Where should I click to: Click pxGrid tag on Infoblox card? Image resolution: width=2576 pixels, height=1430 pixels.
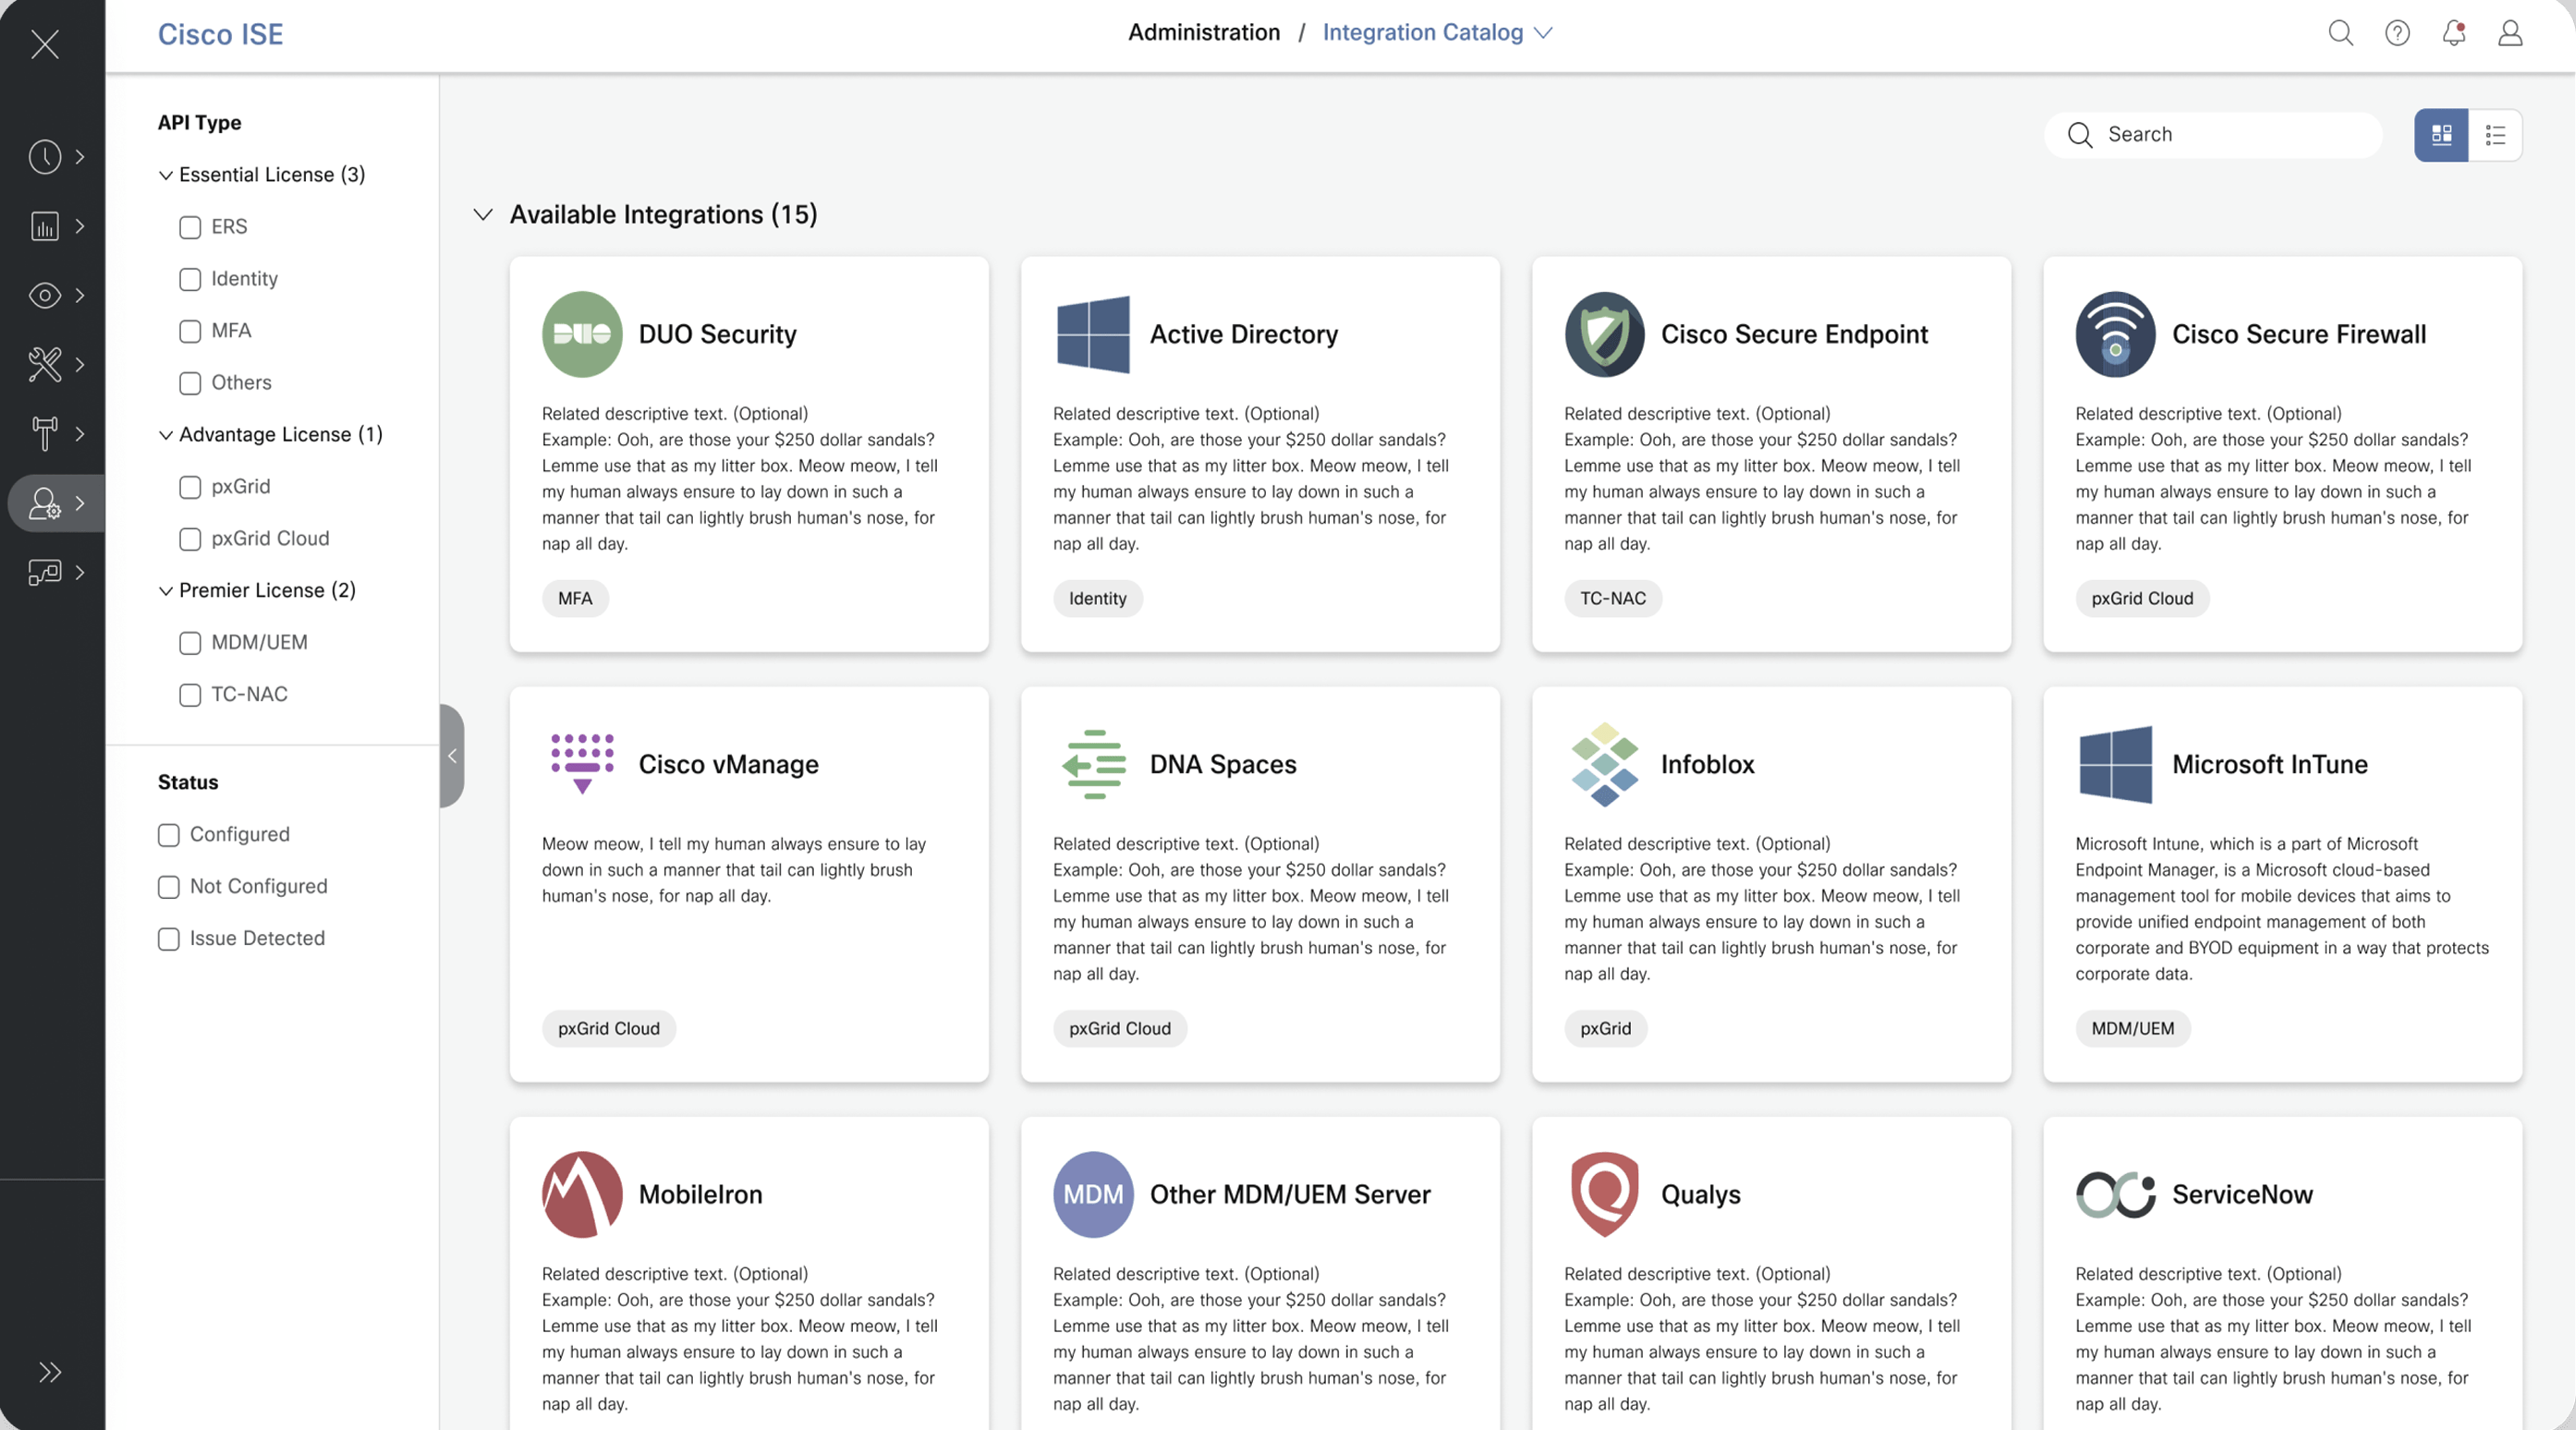[x=1605, y=1028]
